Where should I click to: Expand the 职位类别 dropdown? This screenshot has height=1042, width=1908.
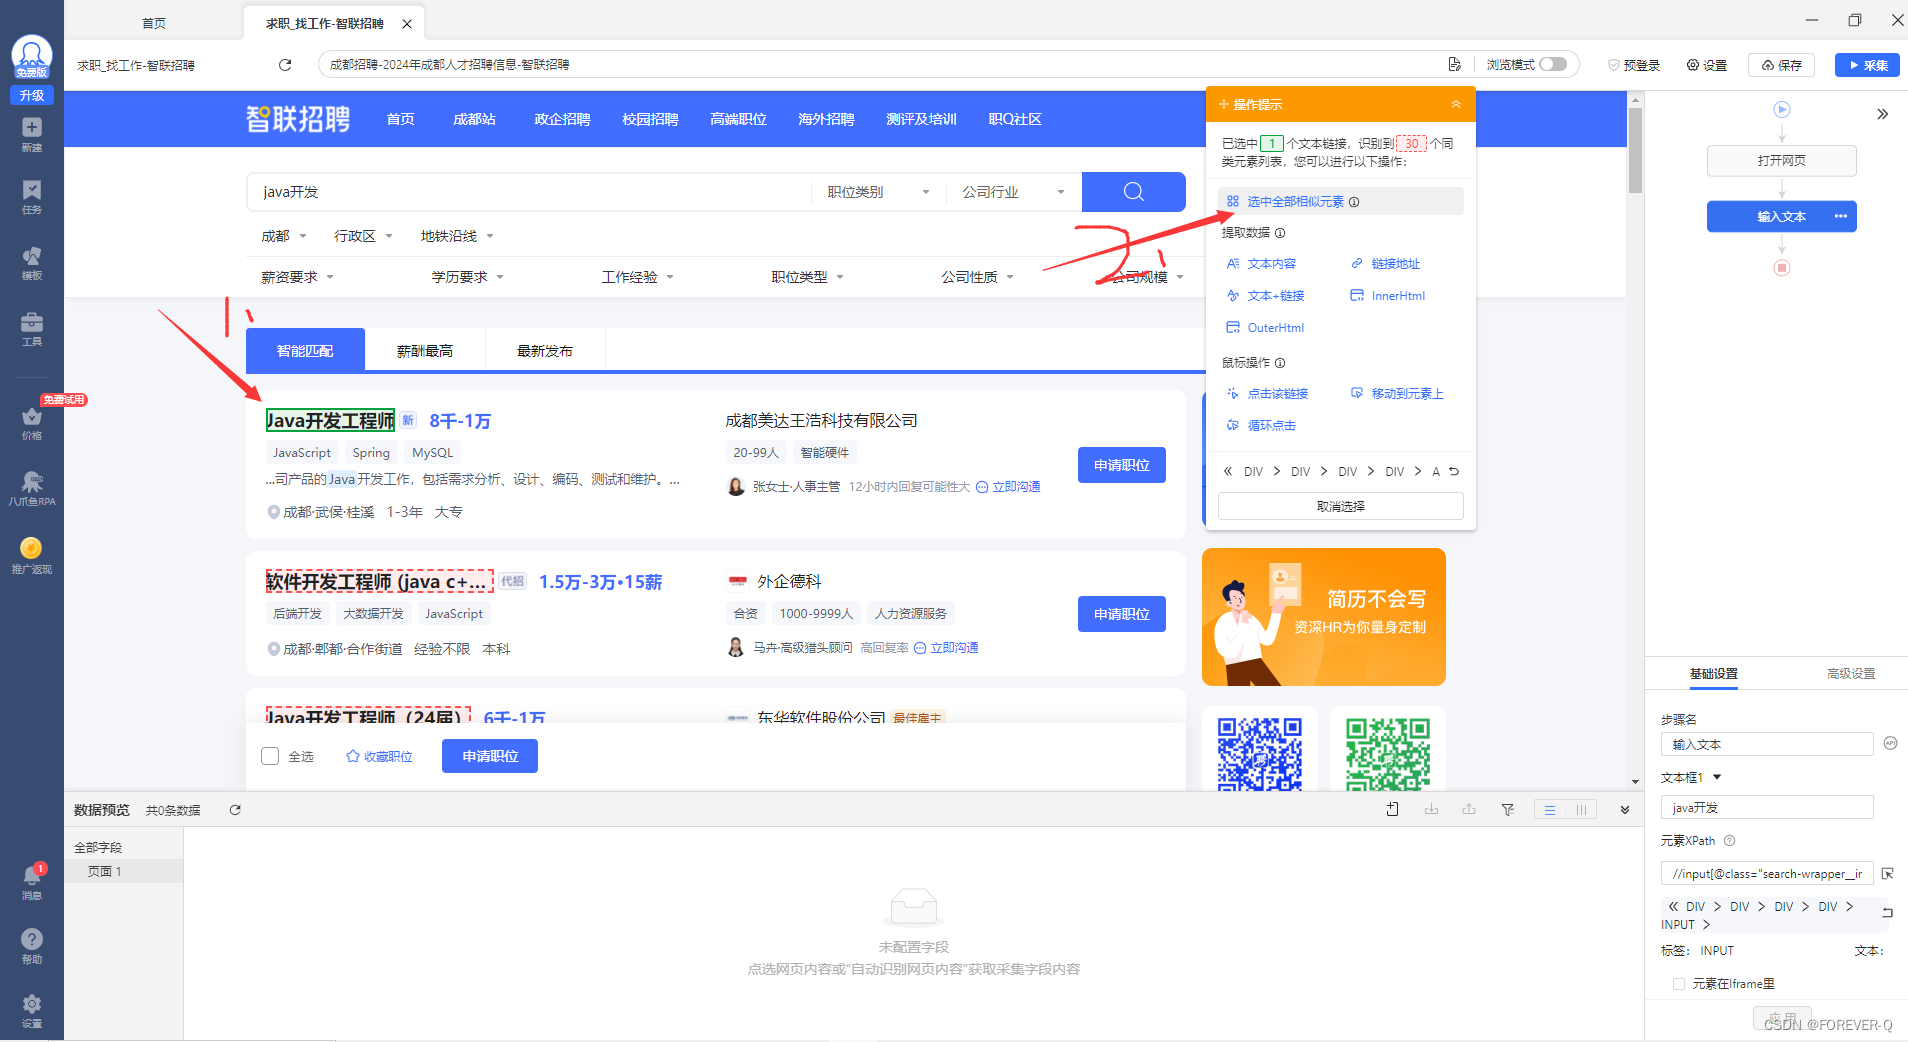tap(878, 192)
